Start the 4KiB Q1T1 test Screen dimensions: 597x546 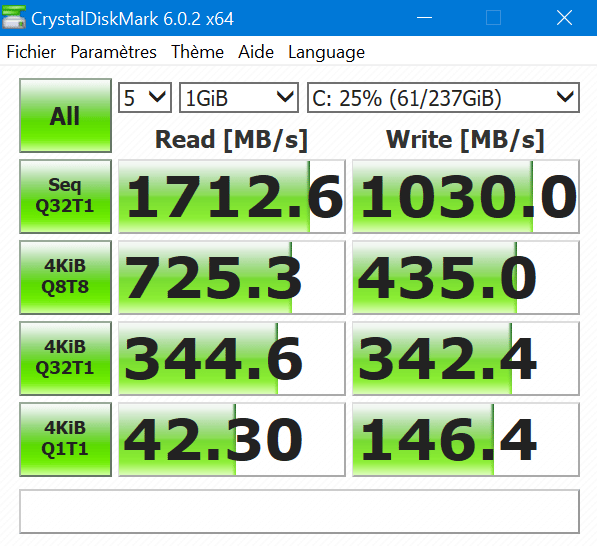[65, 439]
